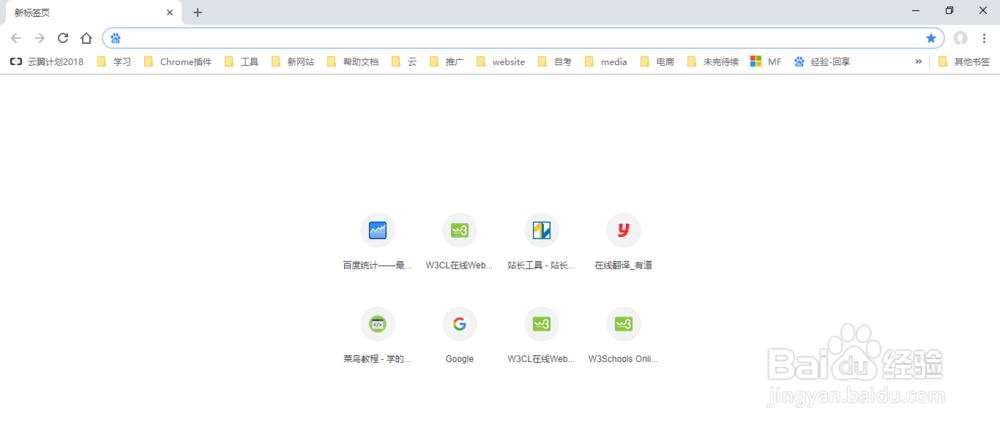The image size is (1000, 430).
Task: Open the website bookmark folder
Action: point(501,62)
